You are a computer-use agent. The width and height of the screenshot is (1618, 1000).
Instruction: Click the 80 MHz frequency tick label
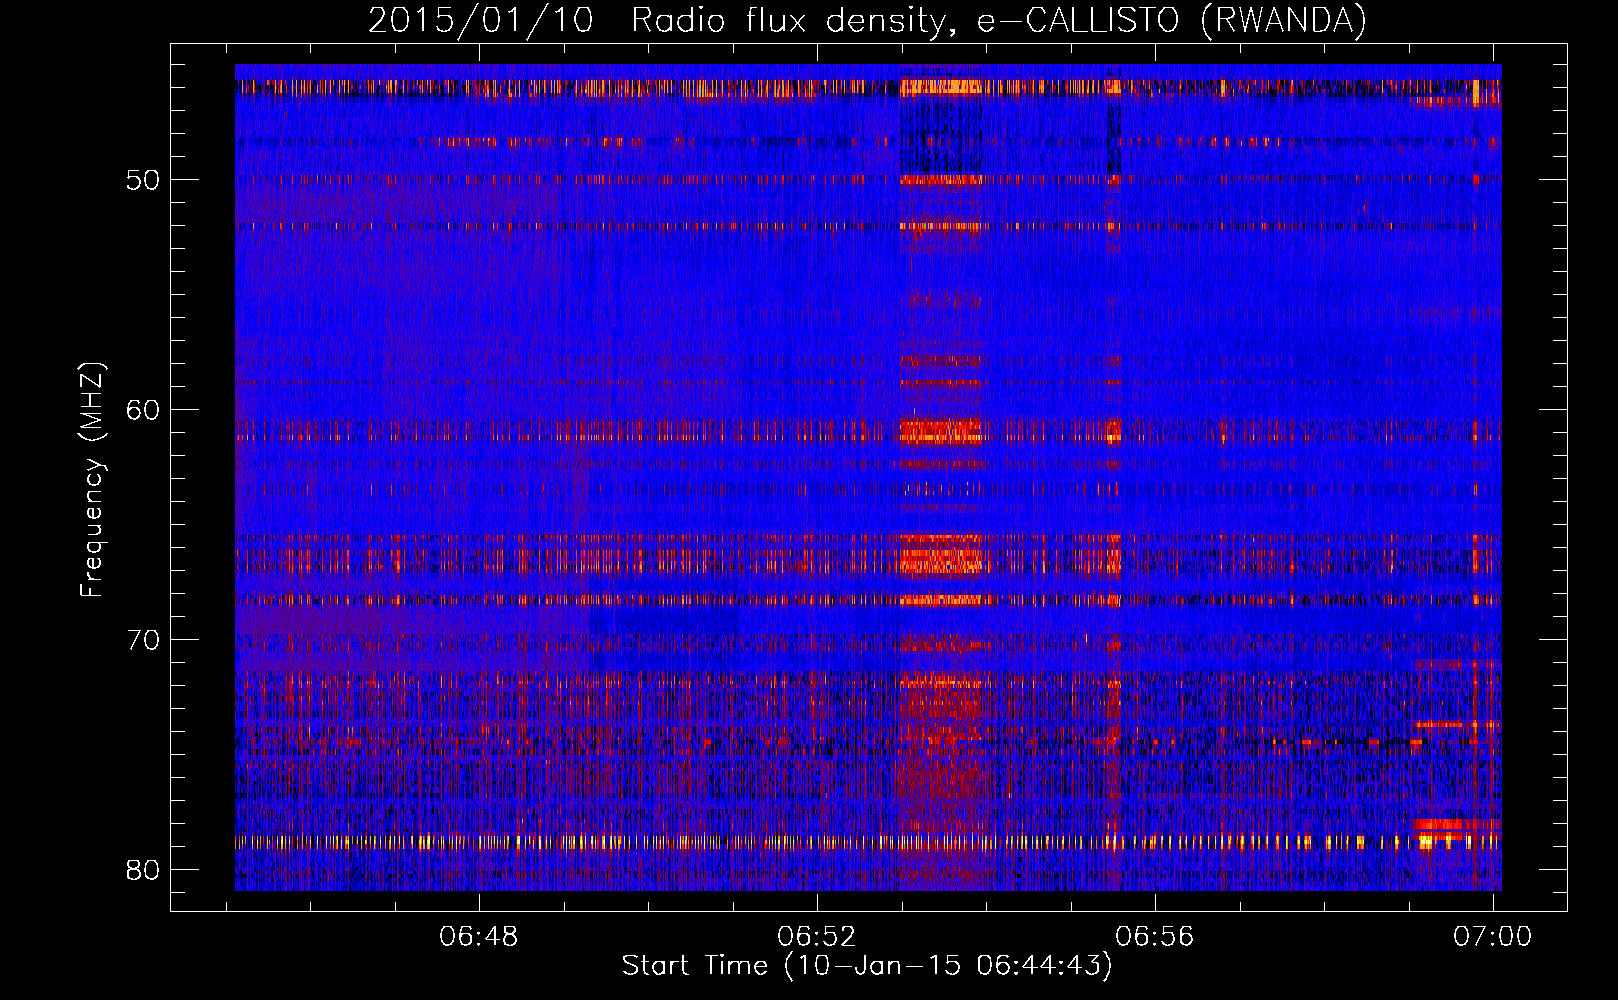(143, 869)
